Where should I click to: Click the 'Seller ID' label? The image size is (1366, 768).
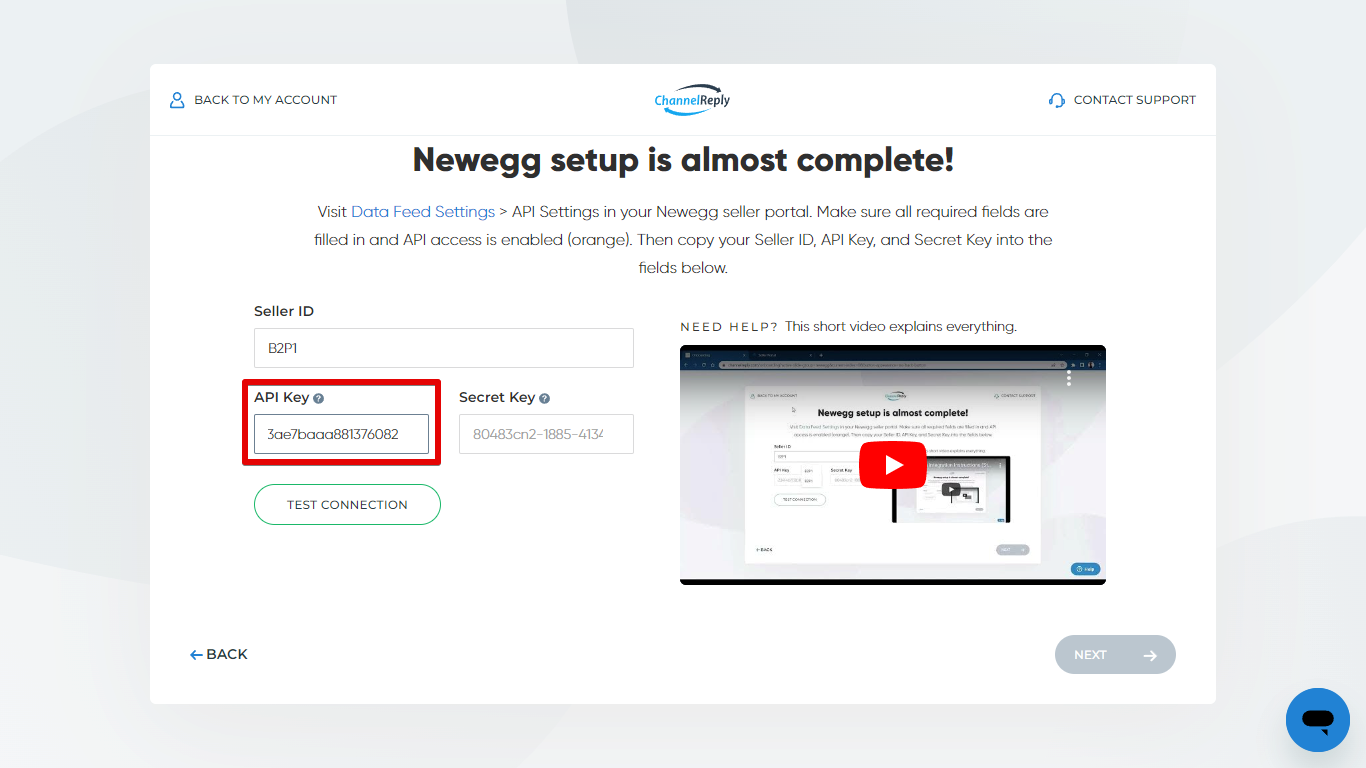(x=284, y=311)
